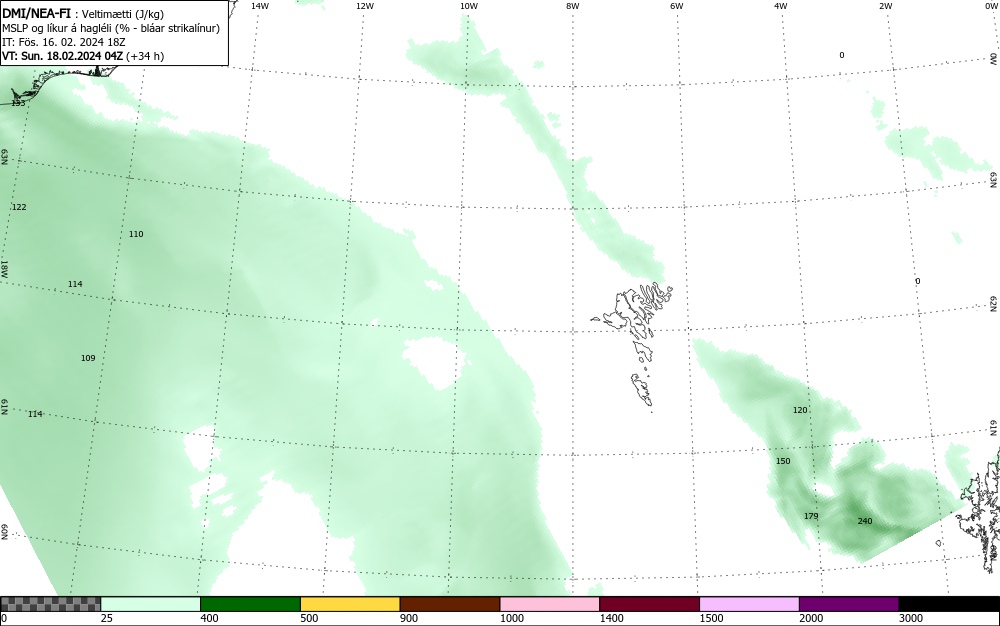Click the 'DMI/NEA-FI : Veltimætti (J/kg)' title
This screenshot has height=626, width=1000.
83,13
